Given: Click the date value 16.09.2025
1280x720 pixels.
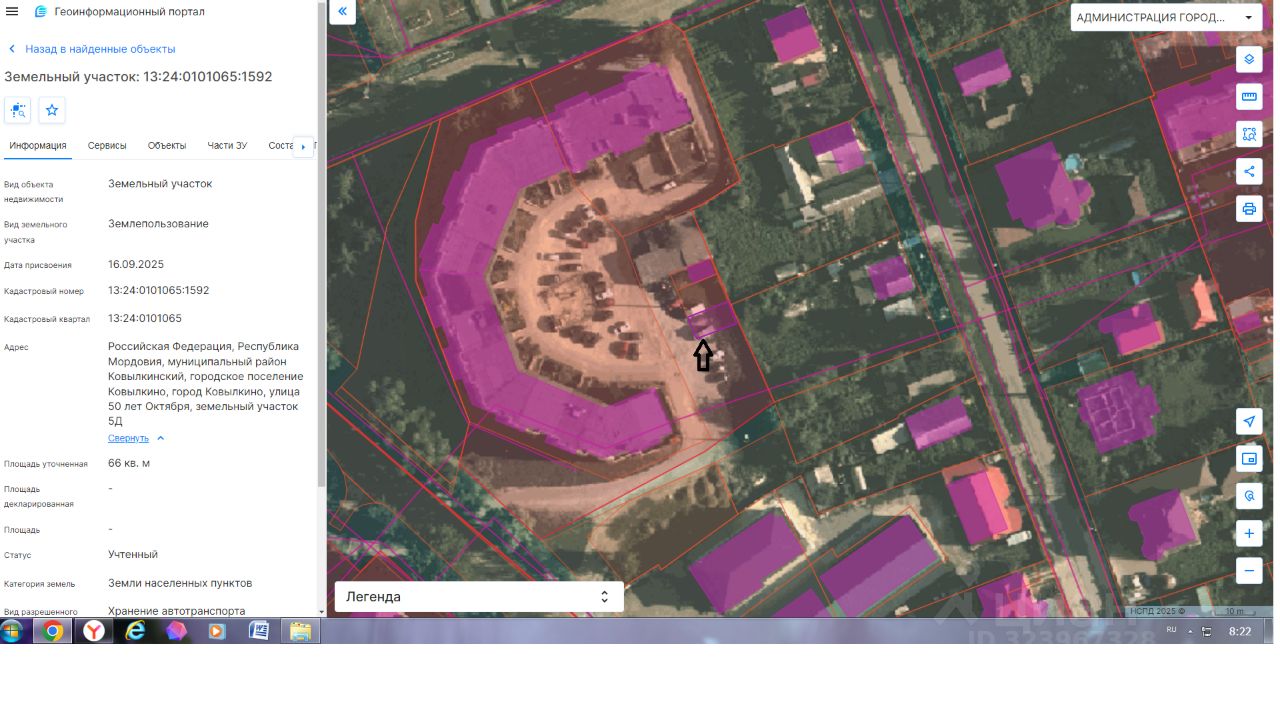Looking at the screenshot, I should 136,265.
